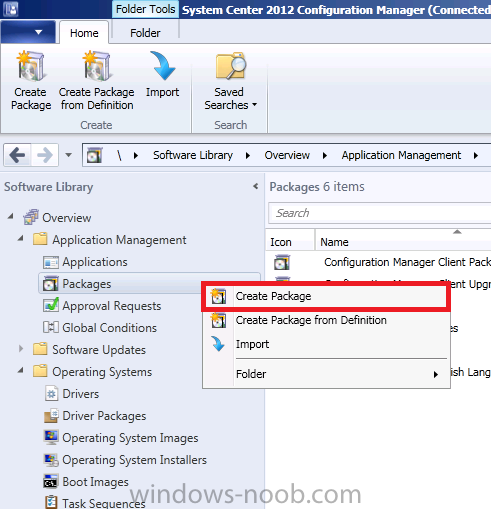Collapse the Overview tree node
The width and height of the screenshot is (491, 509).
pos(11,217)
